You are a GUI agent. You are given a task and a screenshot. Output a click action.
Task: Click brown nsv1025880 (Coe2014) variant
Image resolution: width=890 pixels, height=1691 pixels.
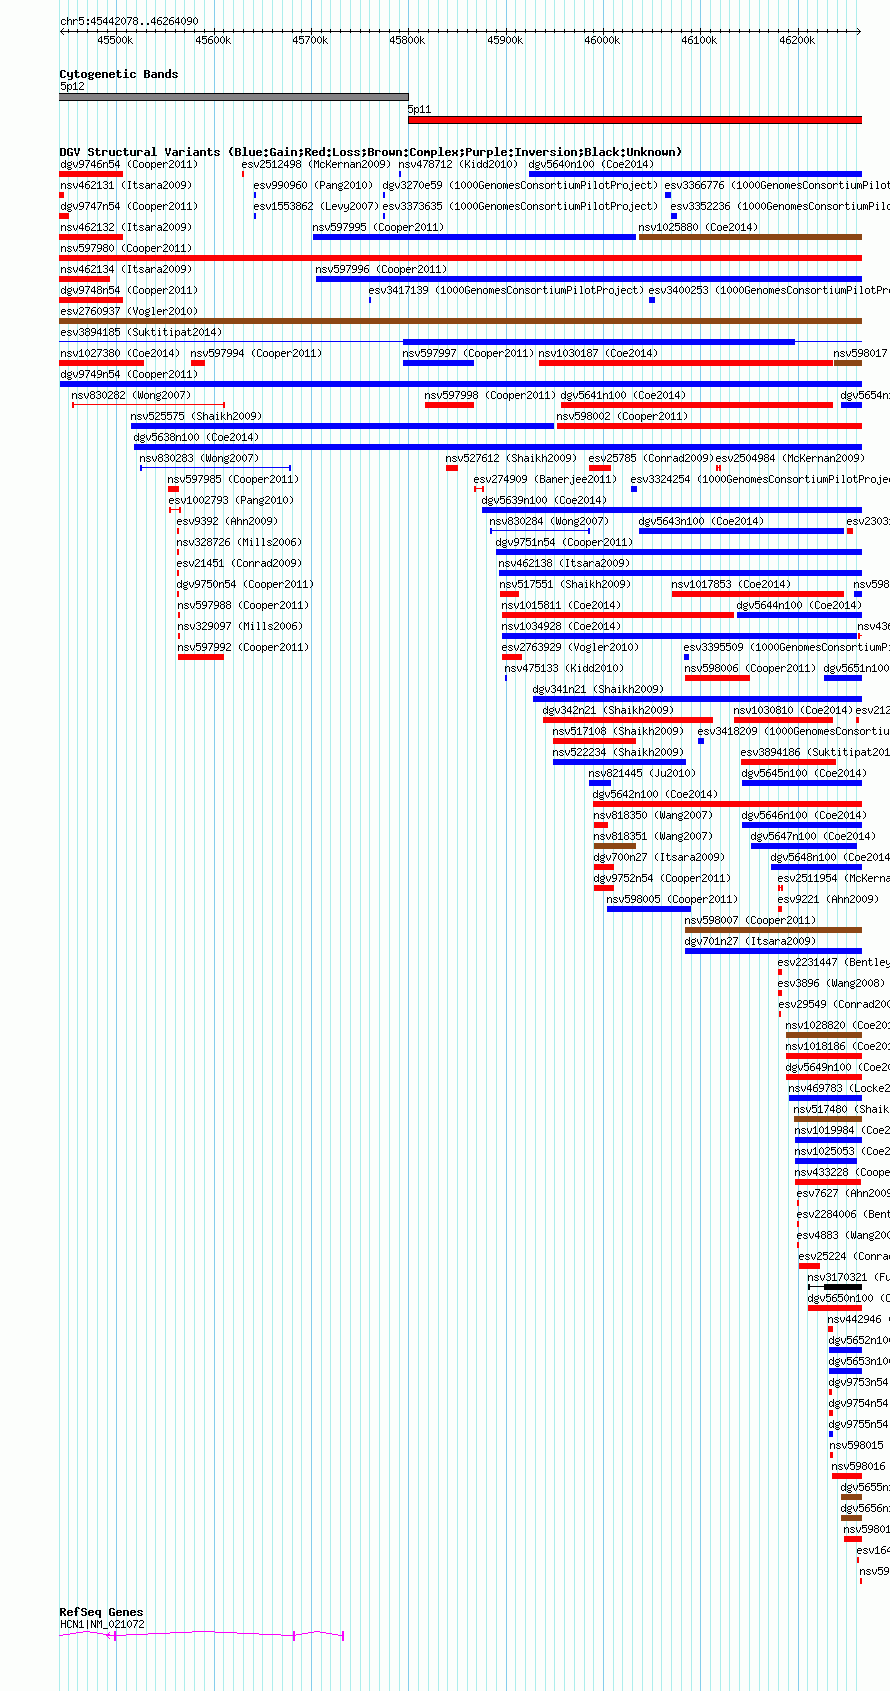(x=750, y=237)
